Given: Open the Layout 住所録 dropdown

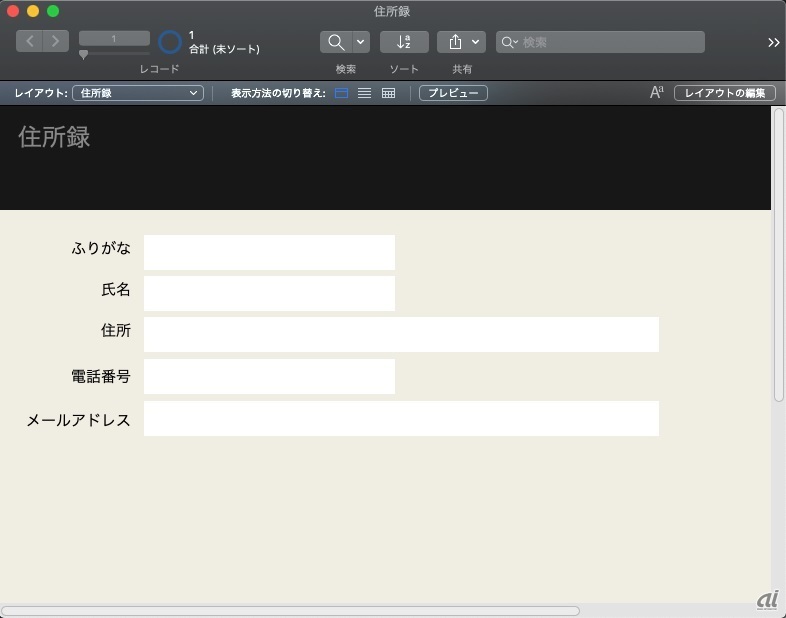Looking at the screenshot, I should point(138,93).
